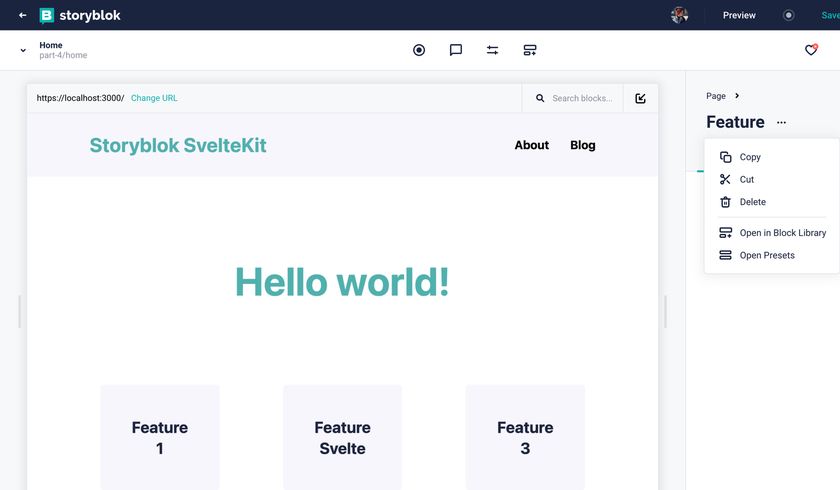The image size is (840, 490).
Task: Click the Change URL link
Action: (x=154, y=98)
